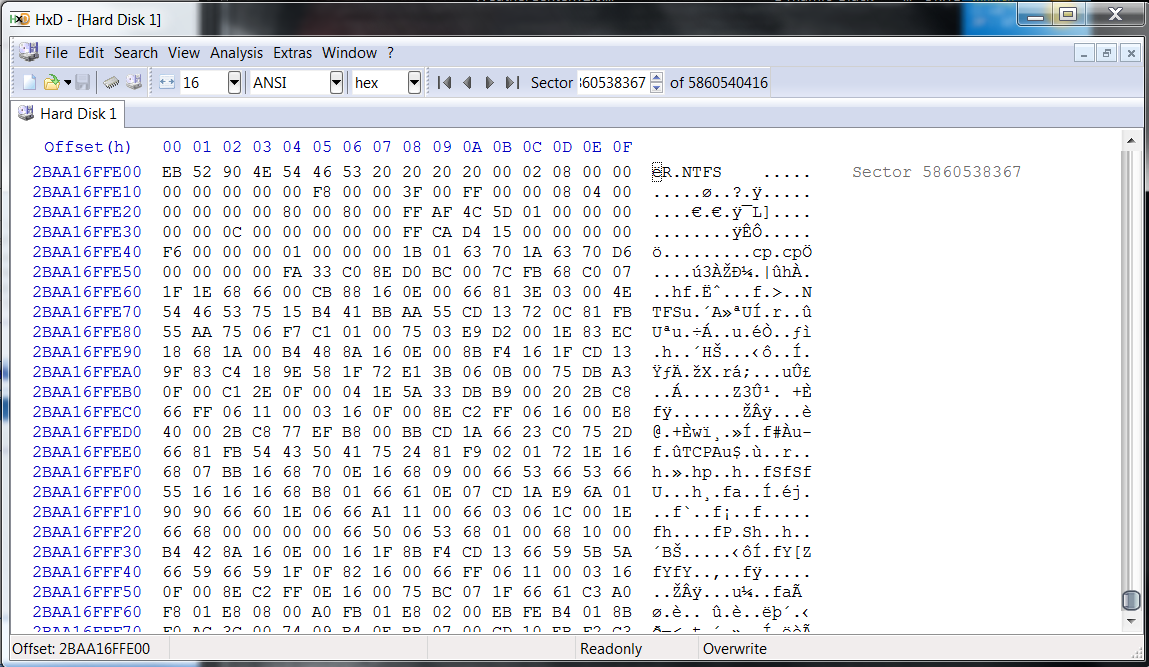1149x667 pixels.
Task: Go to previous sector
Action: click(467, 82)
